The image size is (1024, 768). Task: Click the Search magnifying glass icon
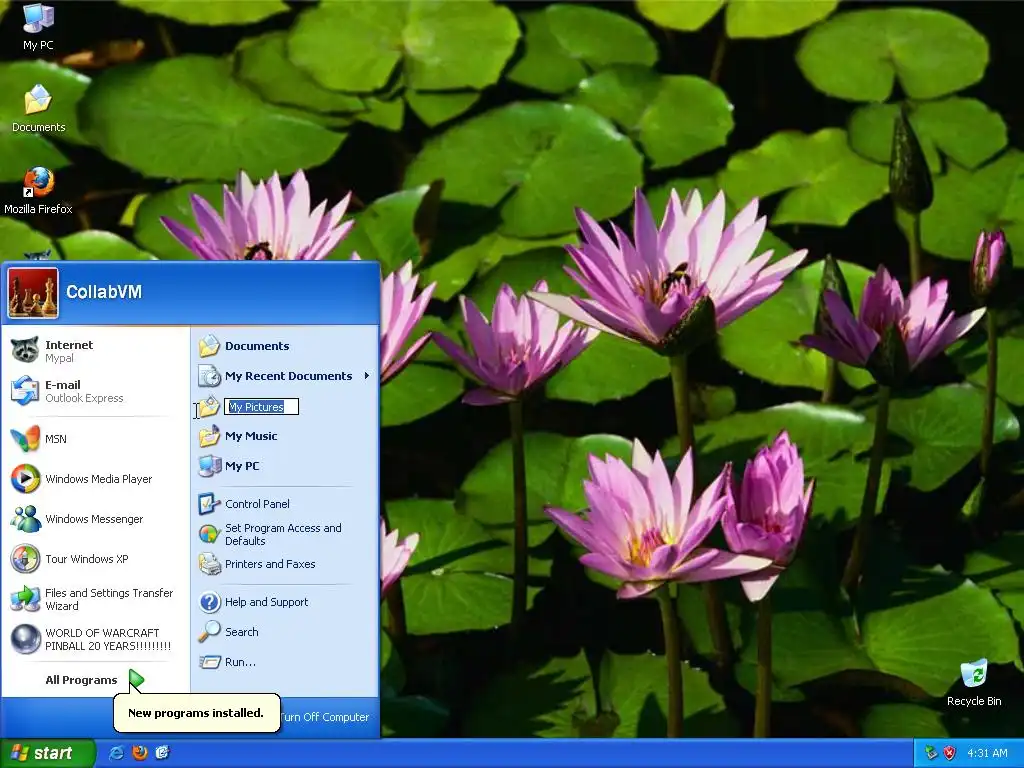pyautogui.click(x=209, y=632)
